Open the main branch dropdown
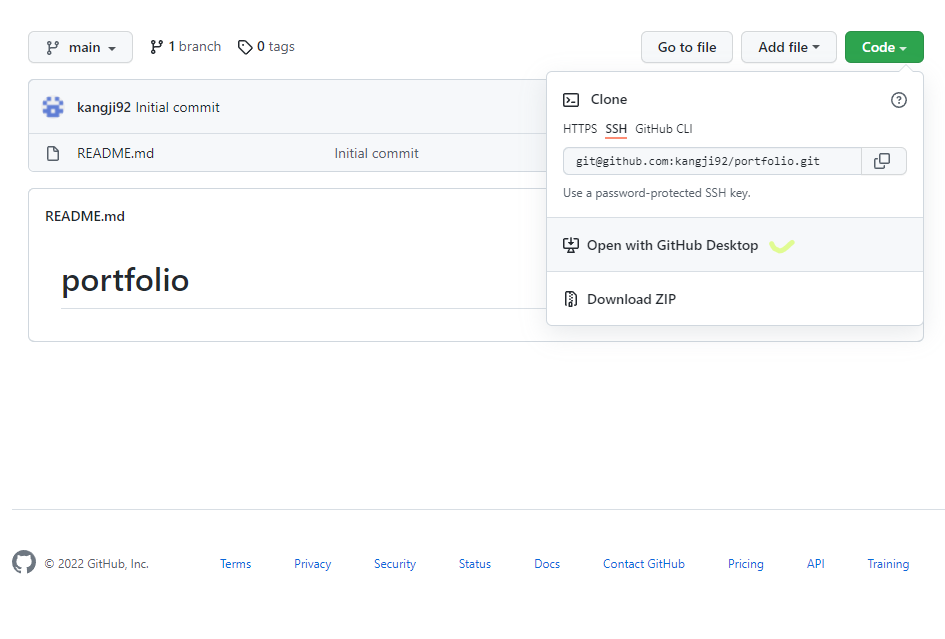 click(80, 47)
